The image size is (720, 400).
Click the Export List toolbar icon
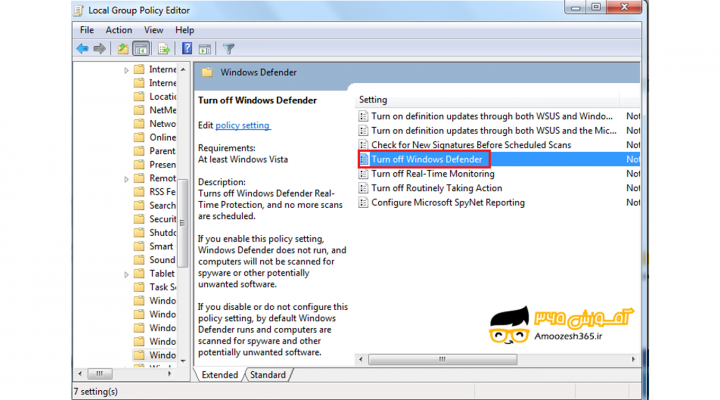coord(164,49)
